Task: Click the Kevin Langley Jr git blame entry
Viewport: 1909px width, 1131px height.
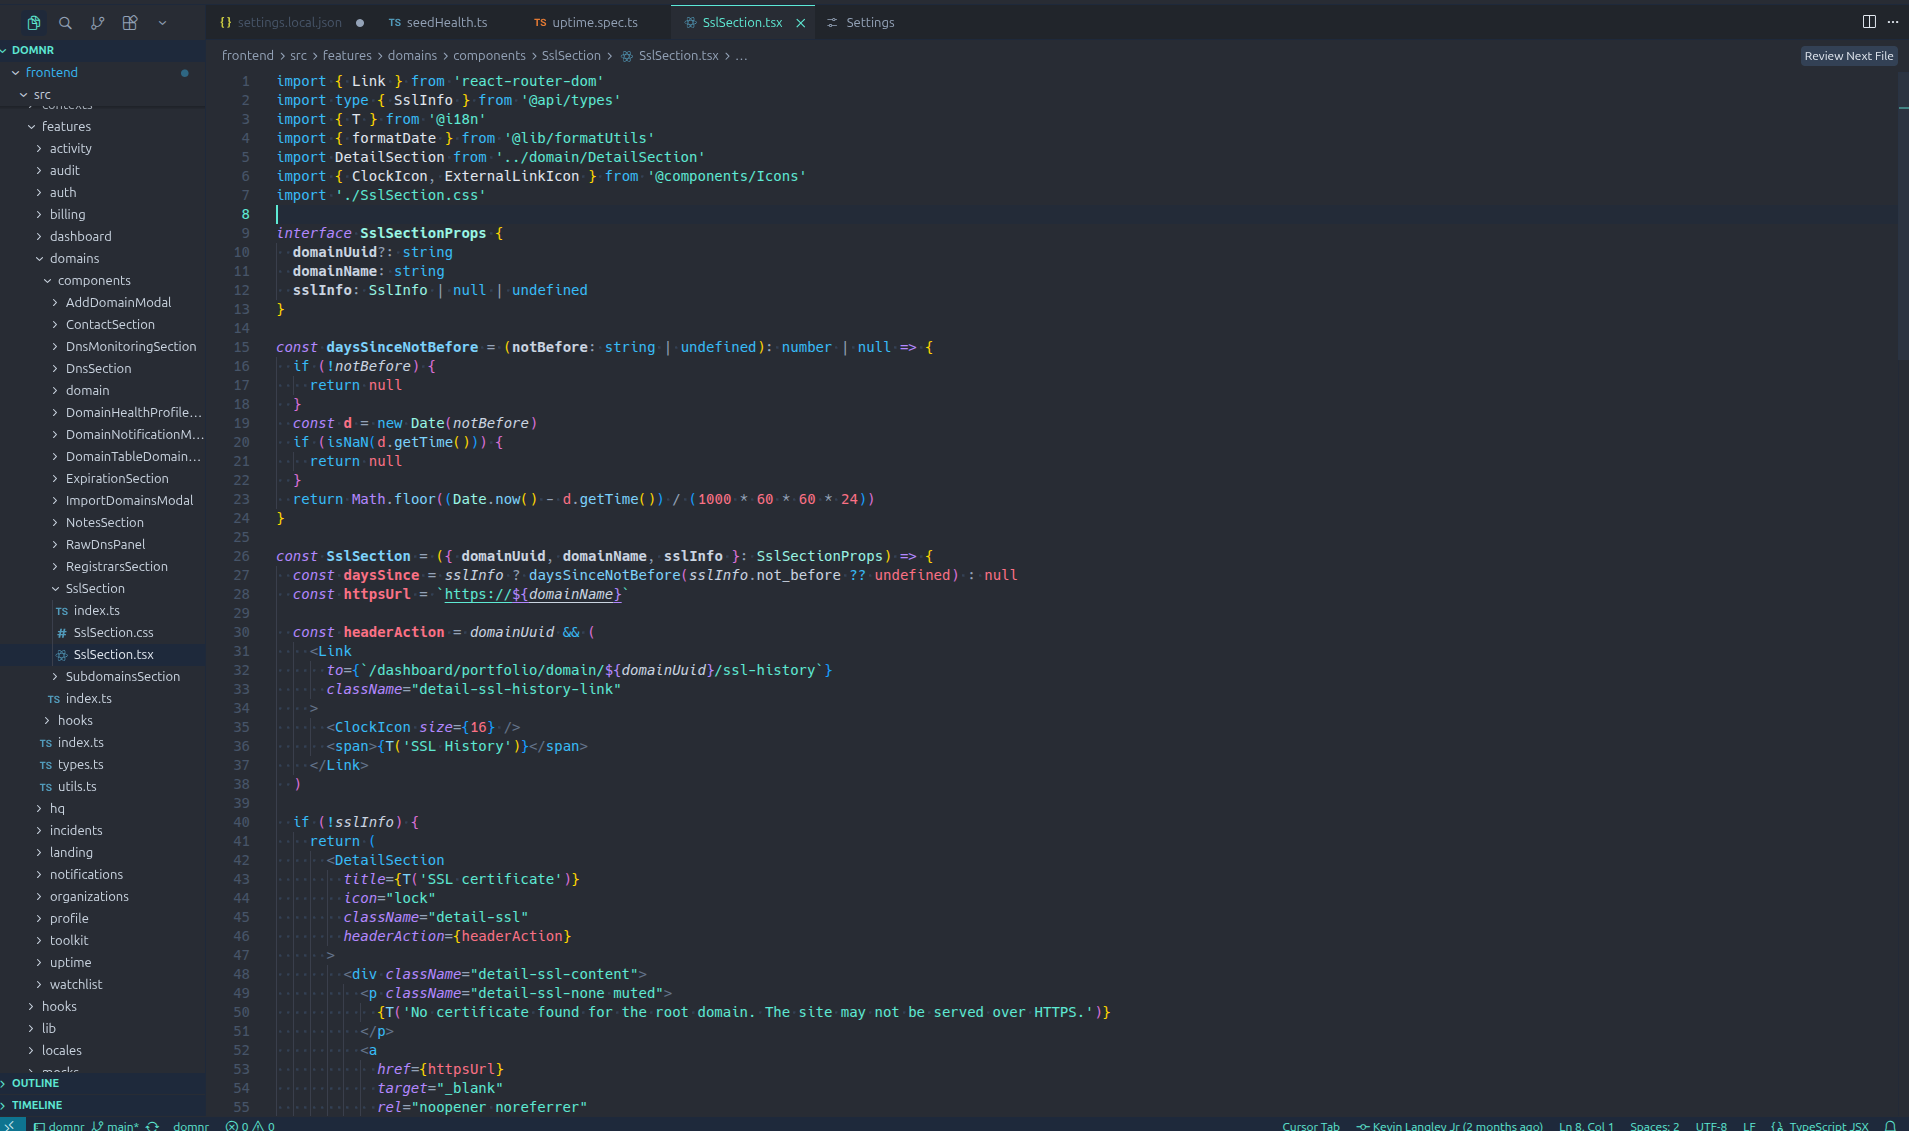Action: tap(1449, 1126)
